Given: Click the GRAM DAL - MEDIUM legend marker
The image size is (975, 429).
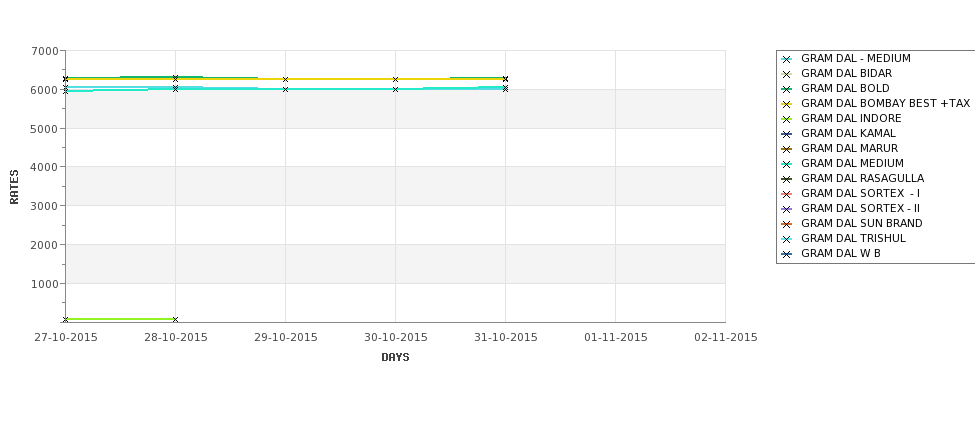Looking at the screenshot, I should 787,59.
